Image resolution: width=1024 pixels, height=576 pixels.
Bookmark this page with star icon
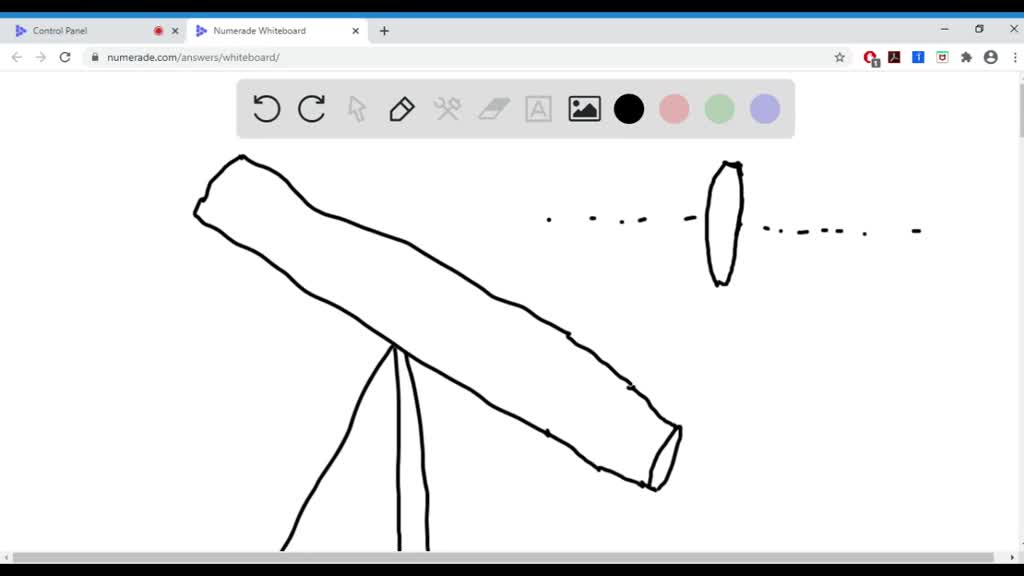point(840,57)
